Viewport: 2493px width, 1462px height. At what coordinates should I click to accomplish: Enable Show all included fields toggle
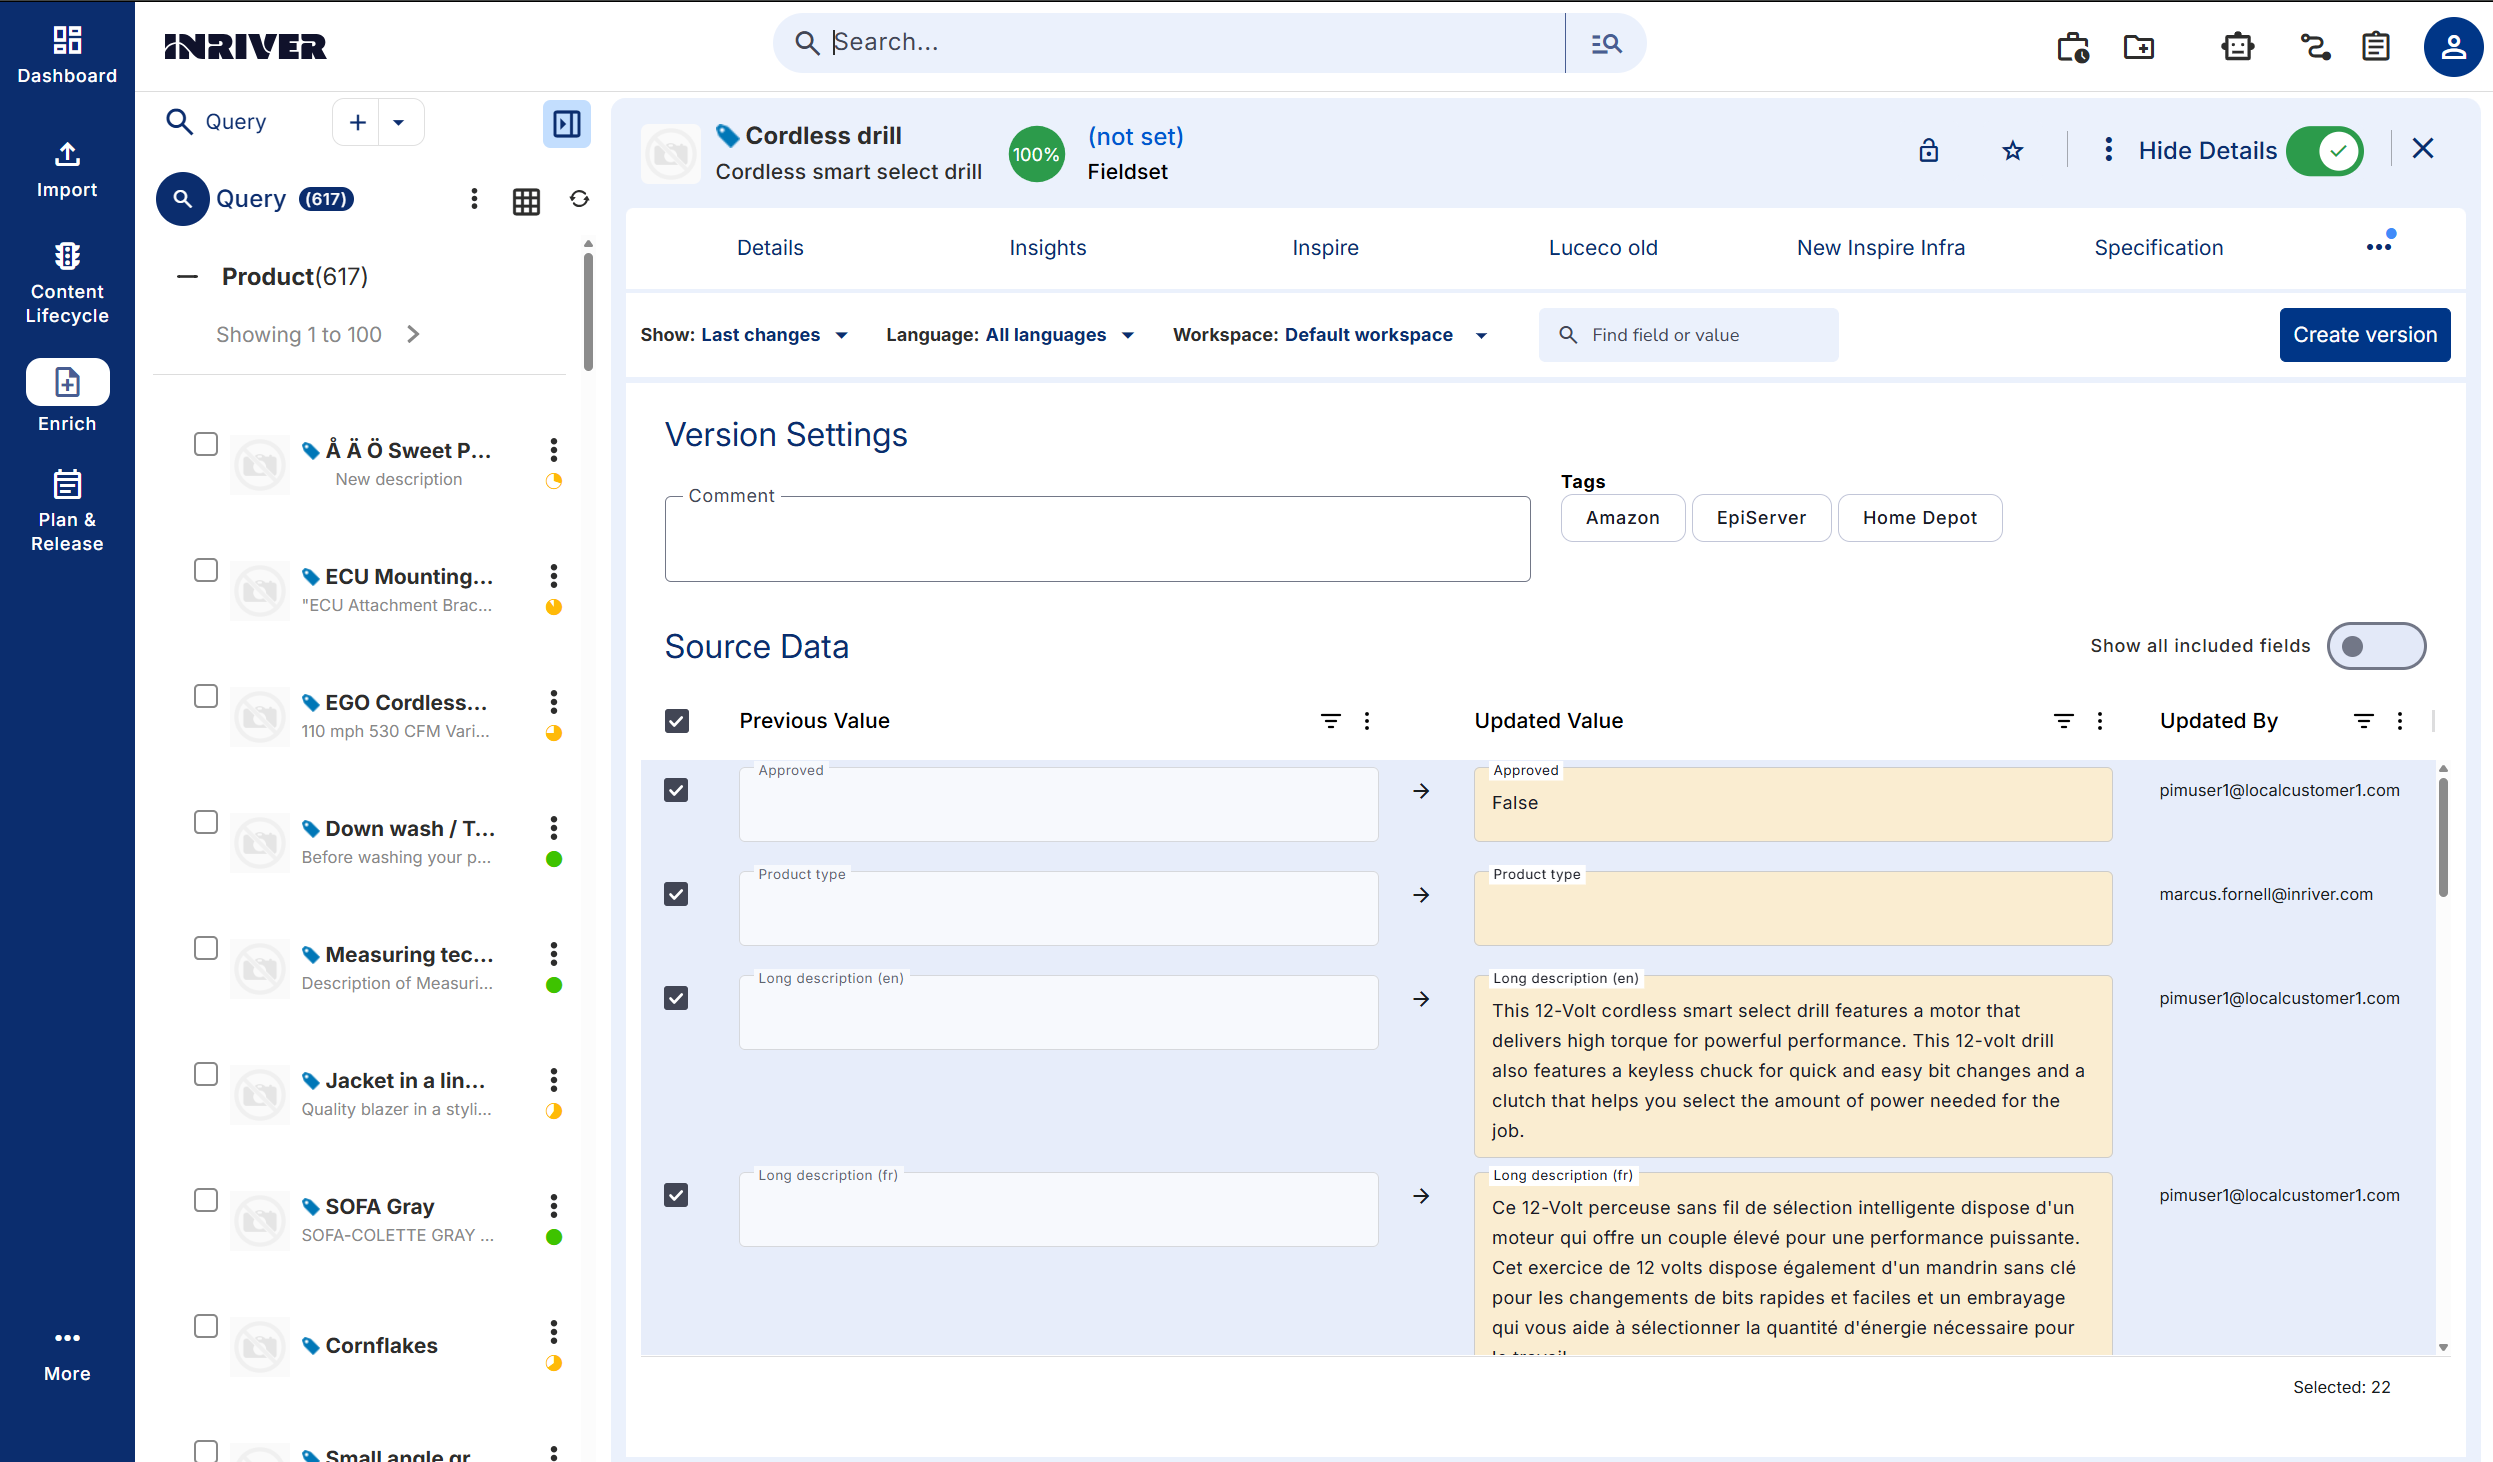pyautogui.click(x=2376, y=646)
